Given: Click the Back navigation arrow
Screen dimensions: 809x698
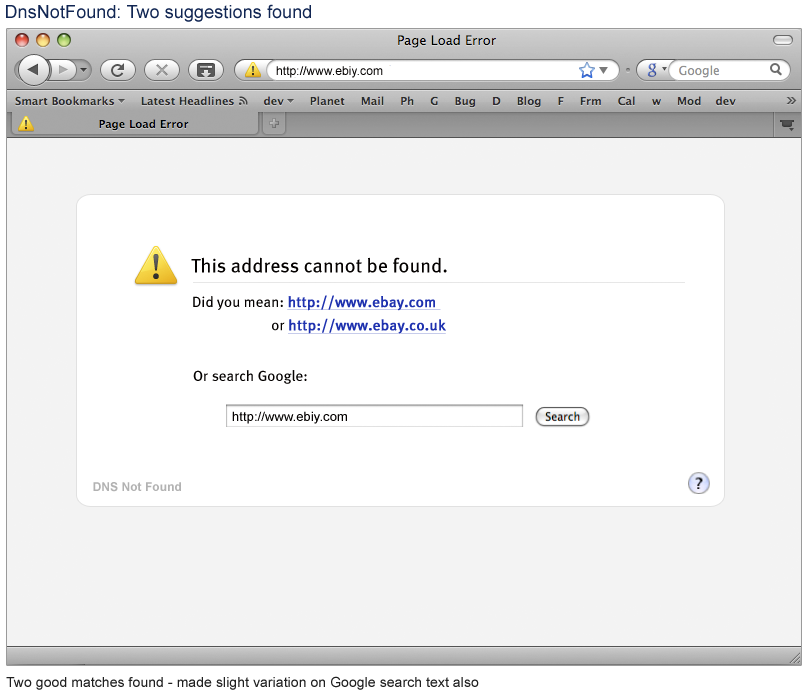Looking at the screenshot, I should [x=33, y=70].
